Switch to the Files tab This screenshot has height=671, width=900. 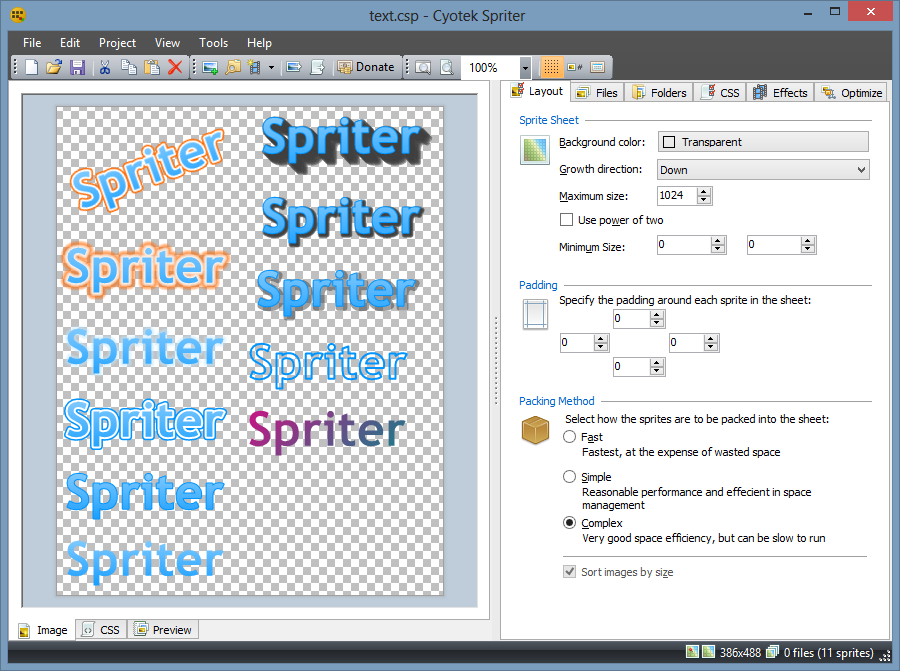598,92
